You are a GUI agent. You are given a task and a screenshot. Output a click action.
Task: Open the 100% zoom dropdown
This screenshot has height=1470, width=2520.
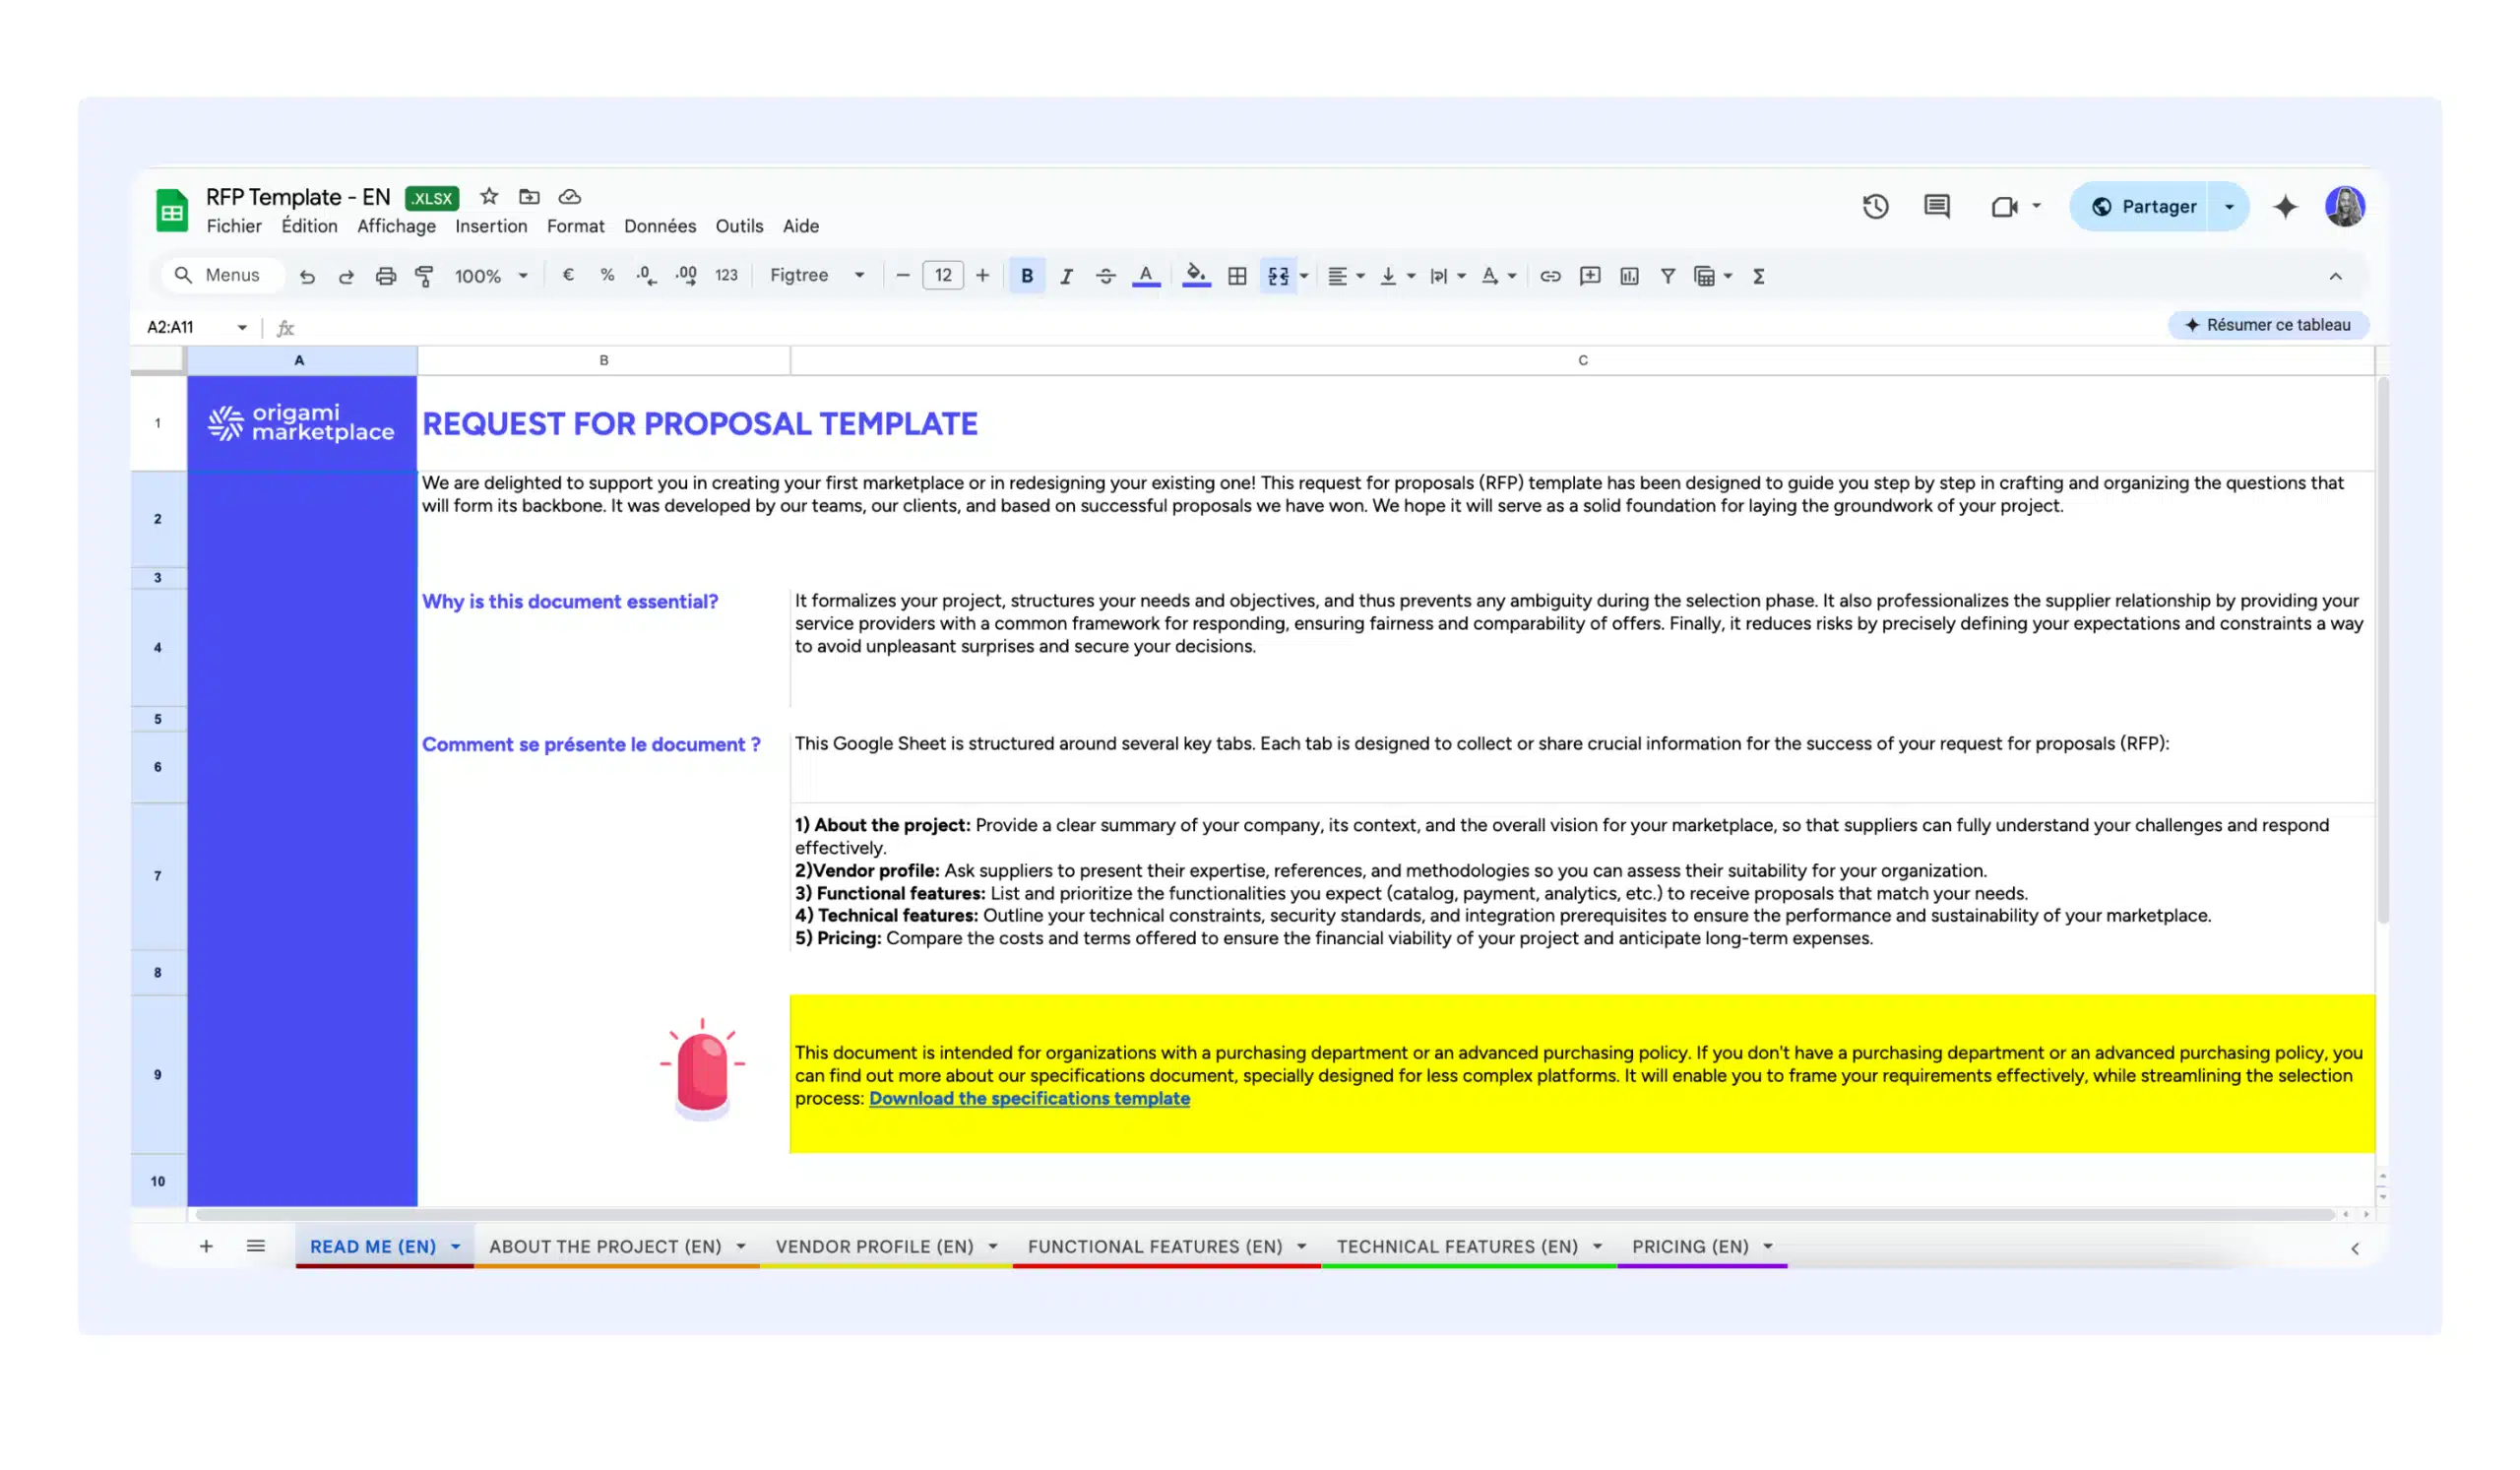click(x=490, y=276)
